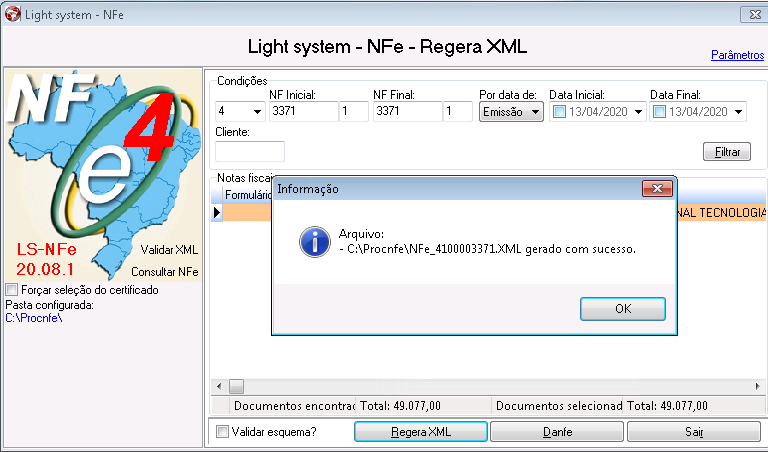Image resolution: width=768 pixels, height=452 pixels.
Task: Click the NF Inicial series field
Action: point(354,111)
